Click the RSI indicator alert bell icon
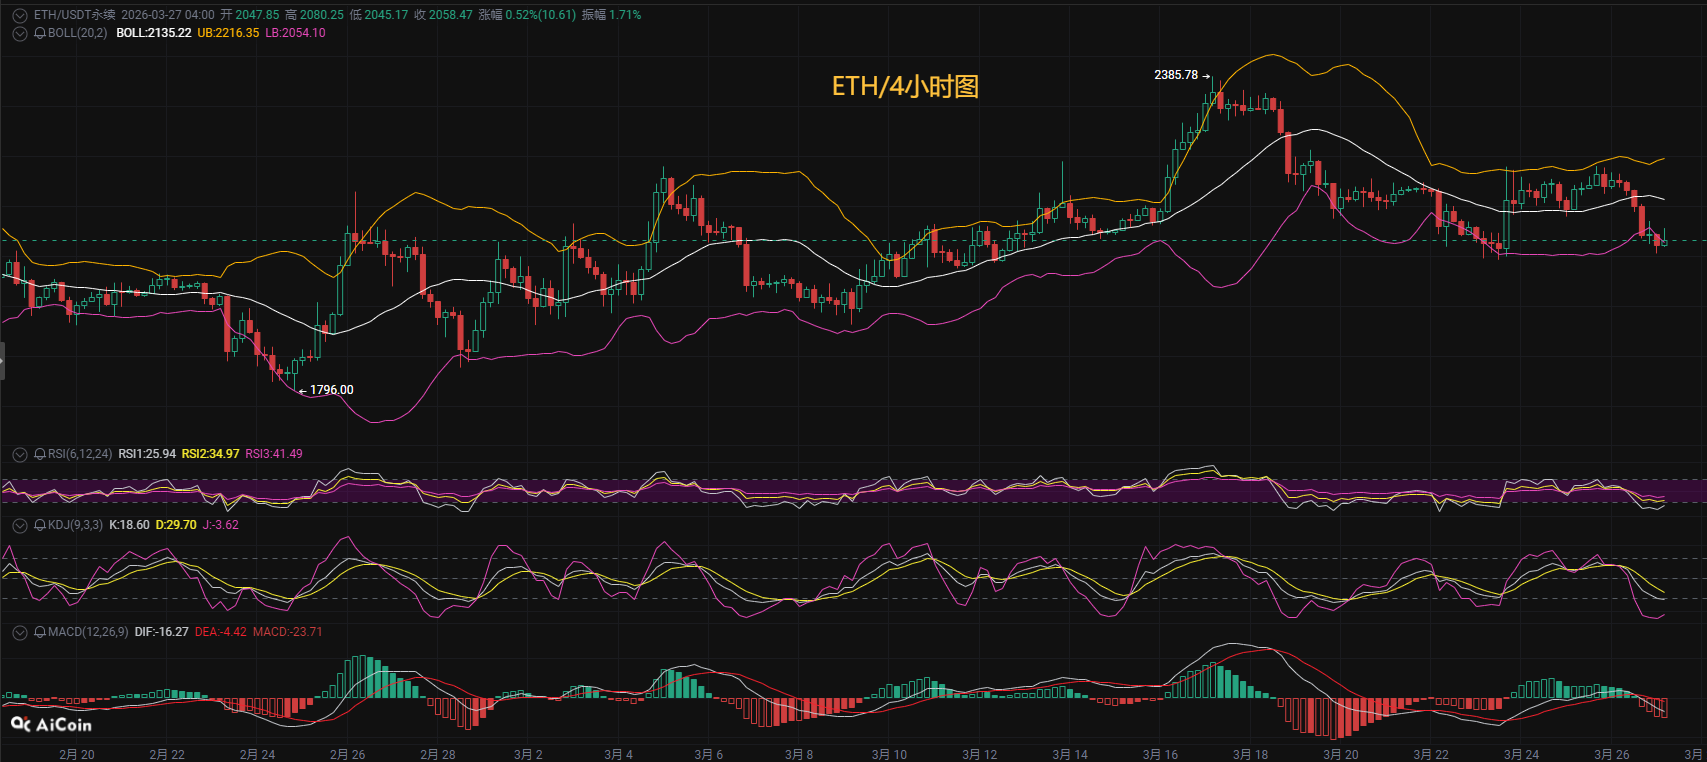The width and height of the screenshot is (1707, 762). 40,454
